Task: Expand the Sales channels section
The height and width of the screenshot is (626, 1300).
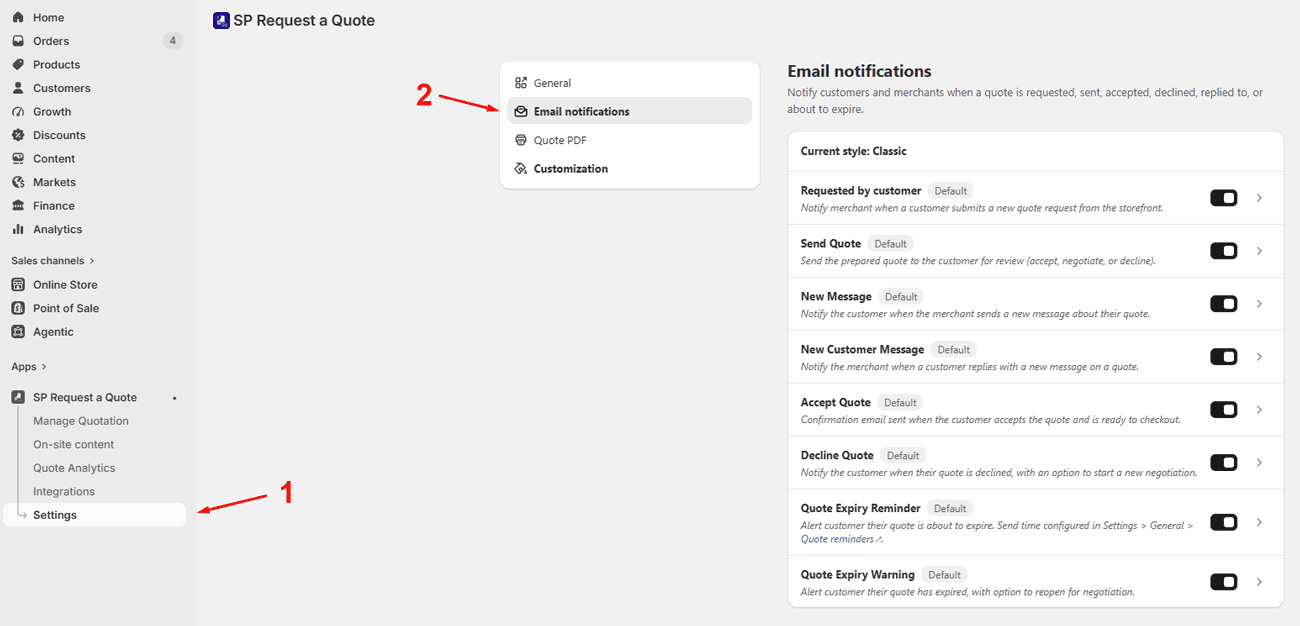Action: pos(53,261)
